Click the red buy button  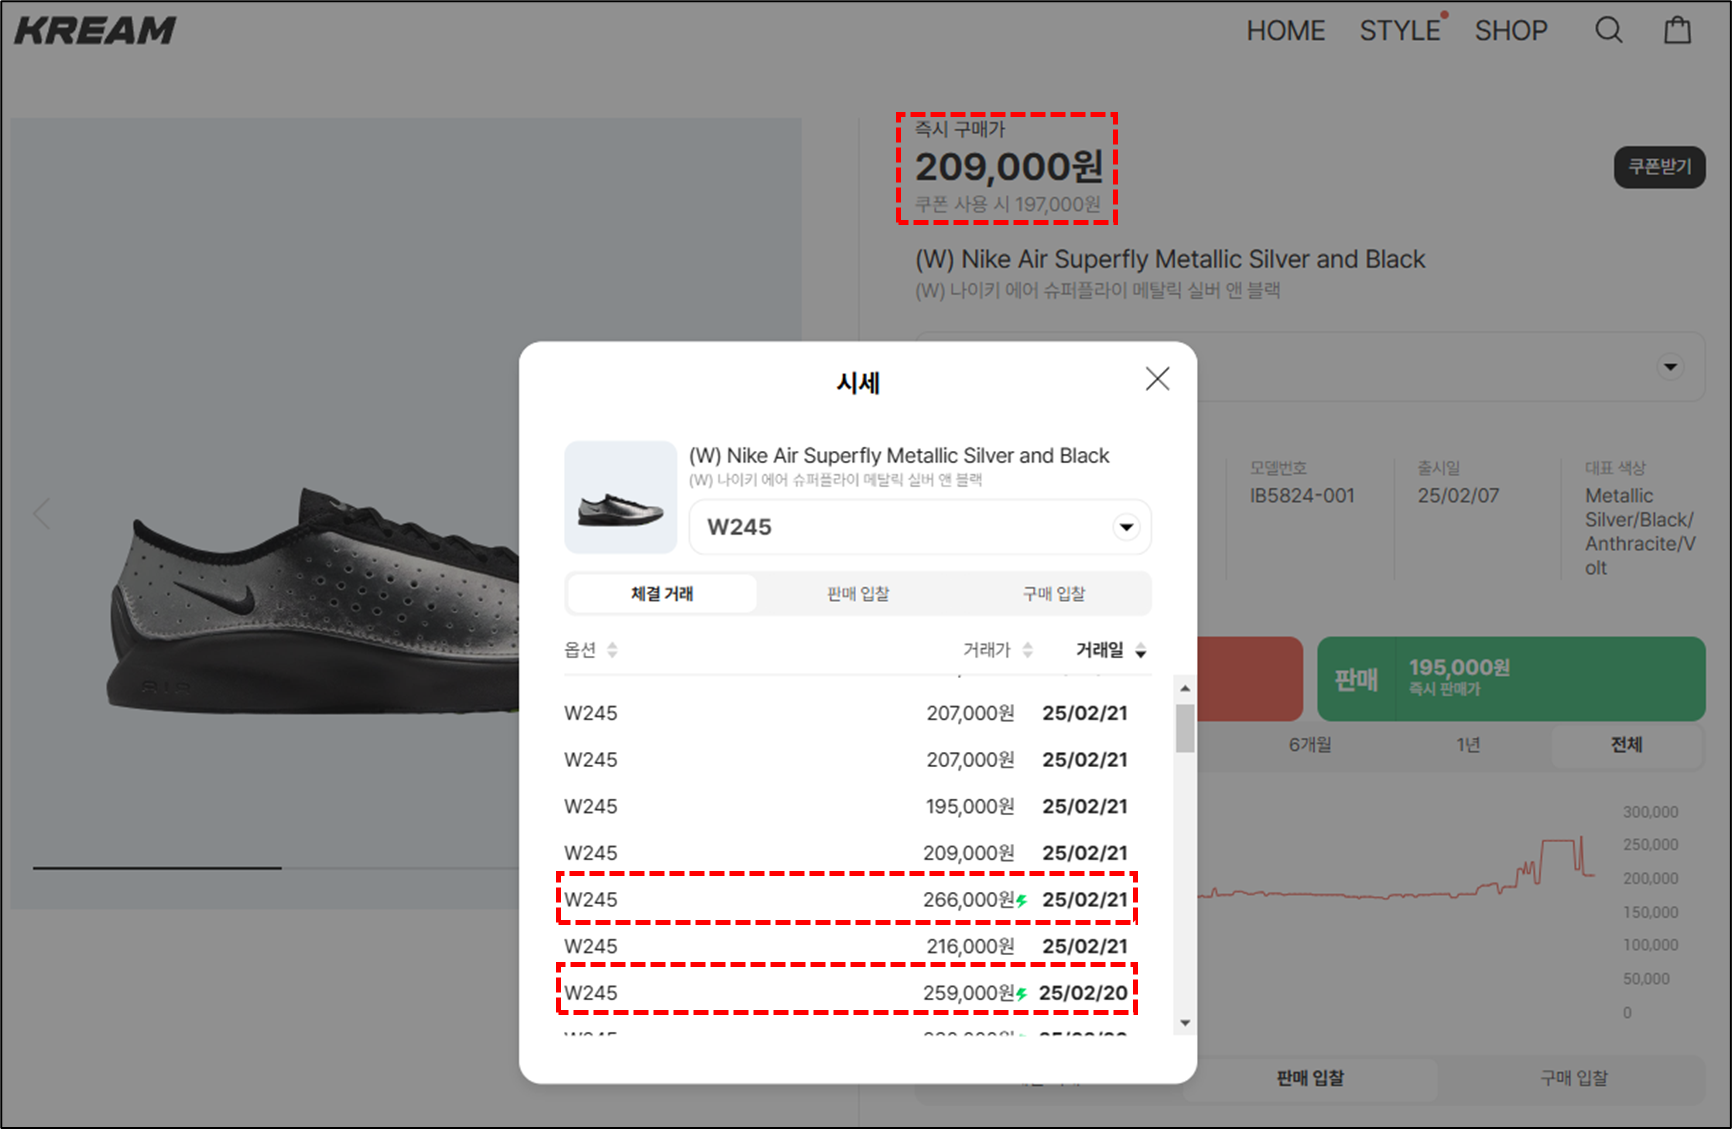tap(1250, 679)
